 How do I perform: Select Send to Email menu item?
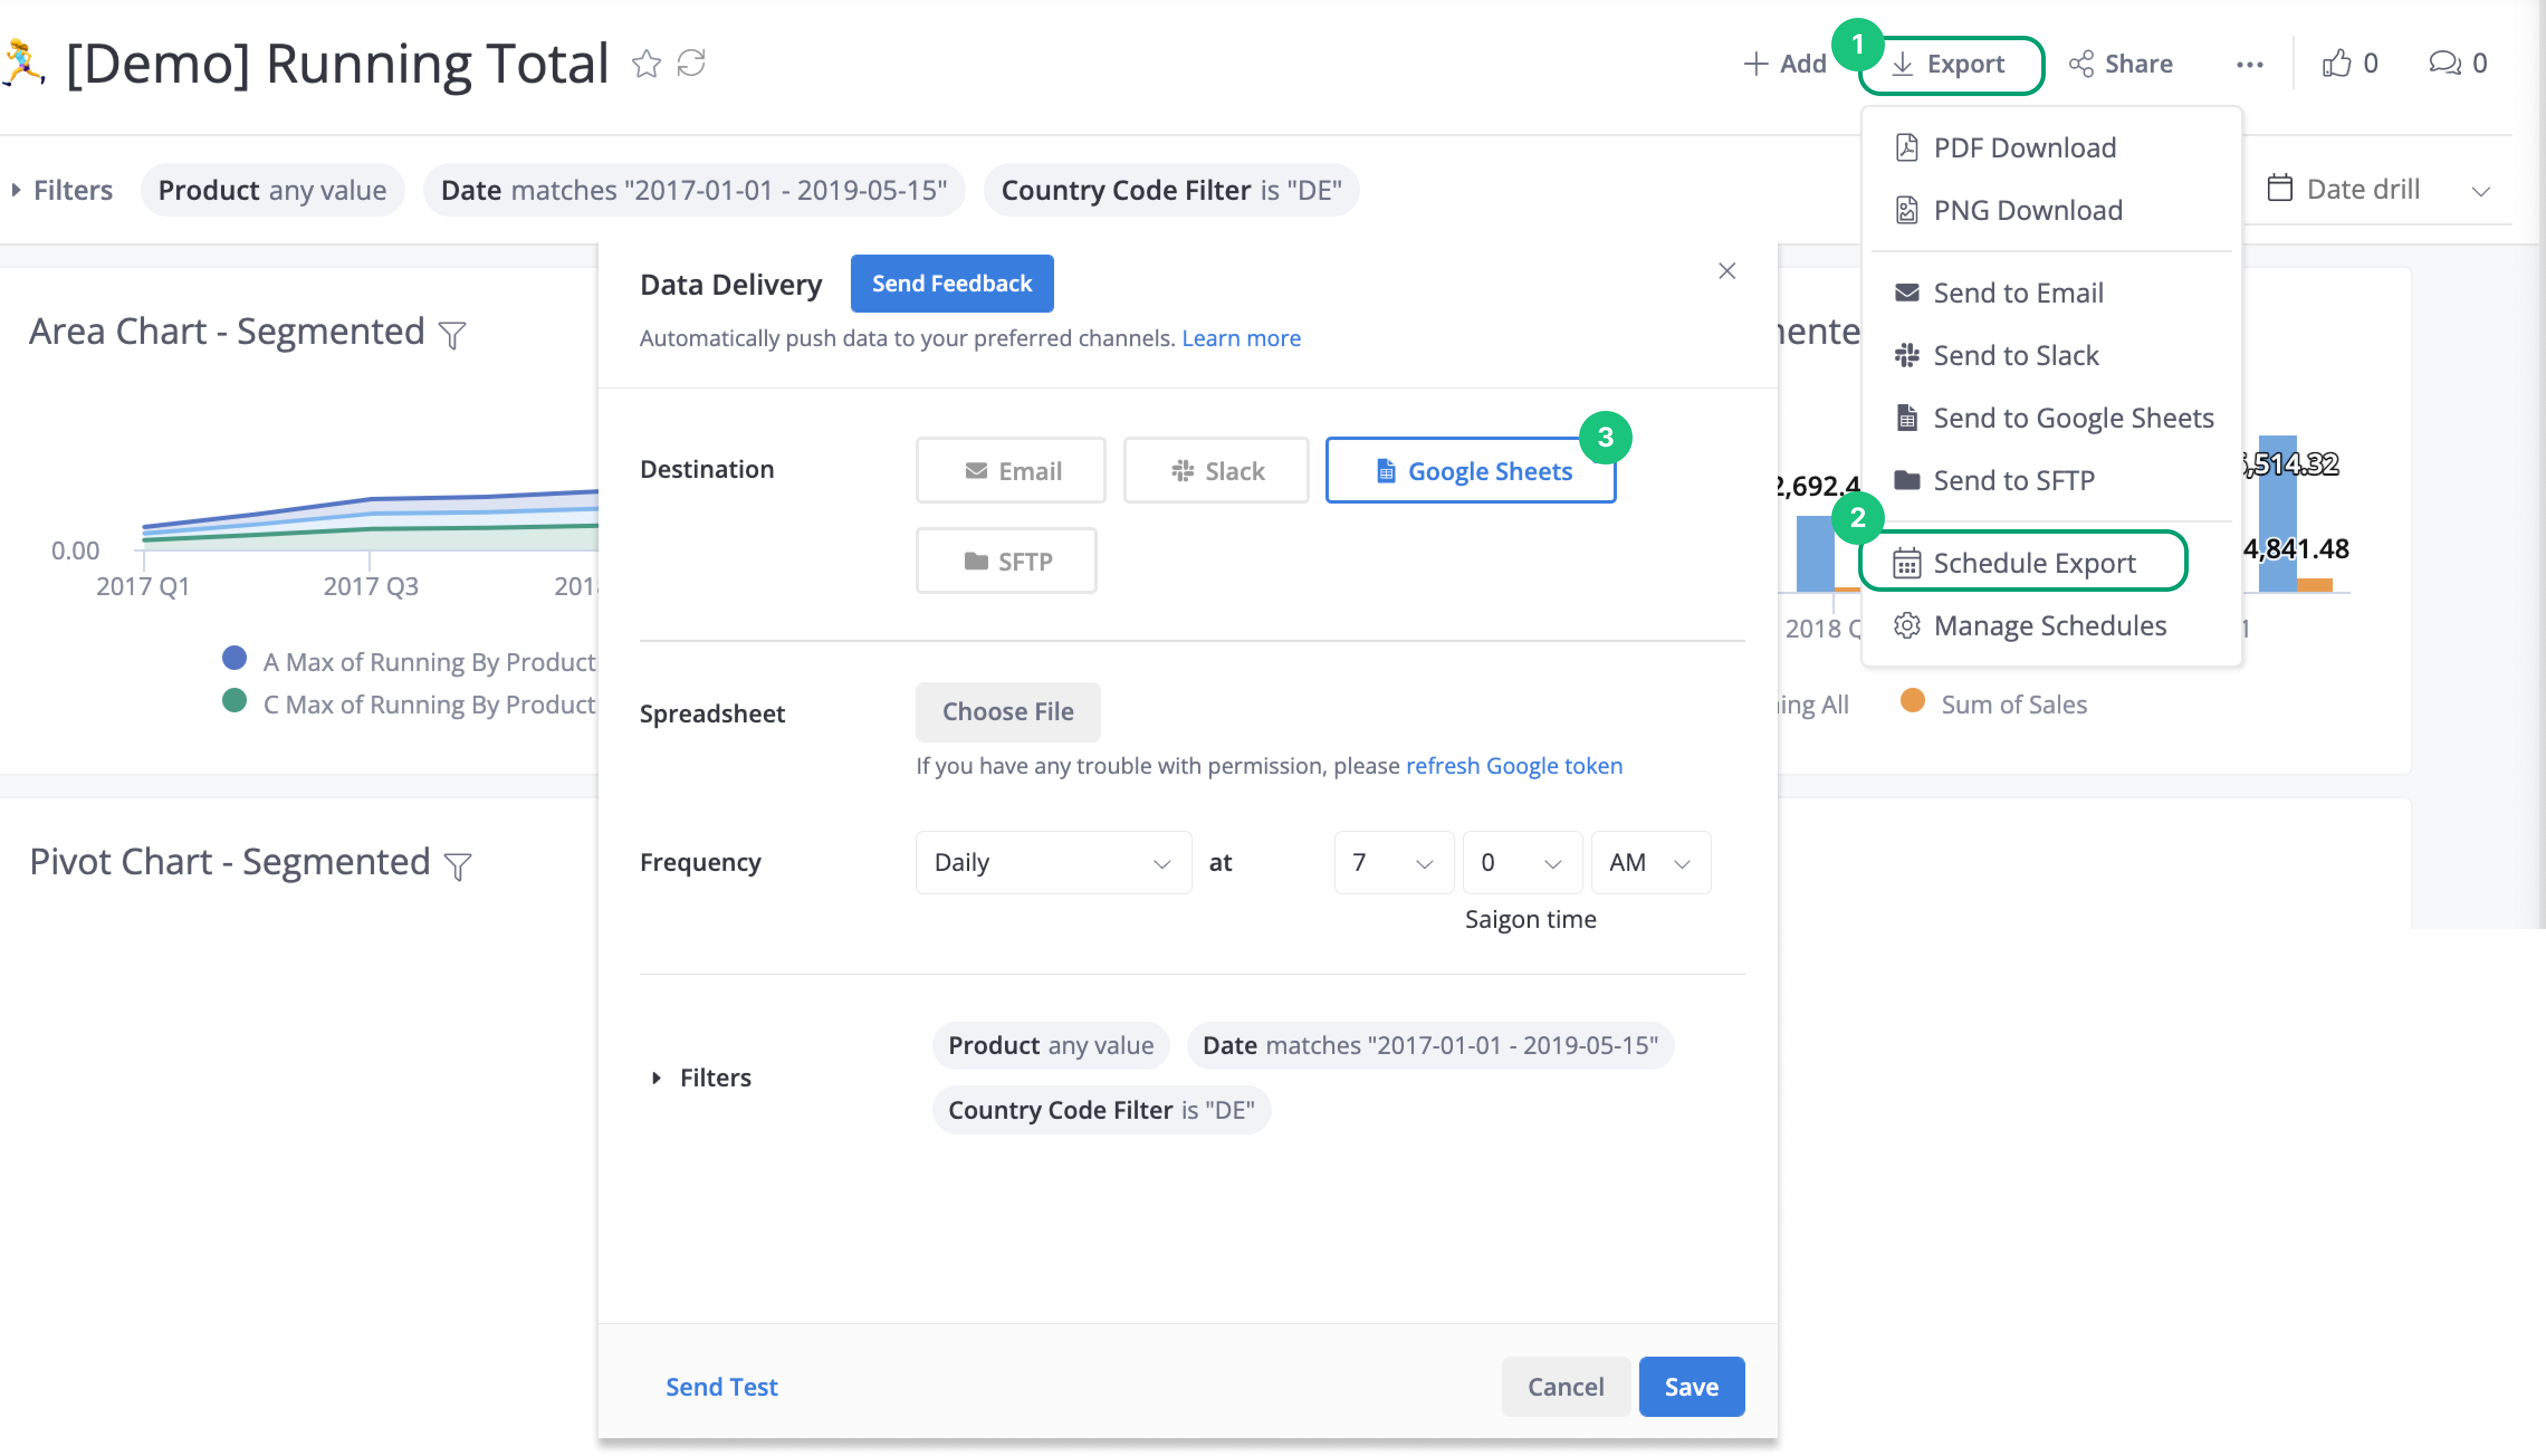2018,292
